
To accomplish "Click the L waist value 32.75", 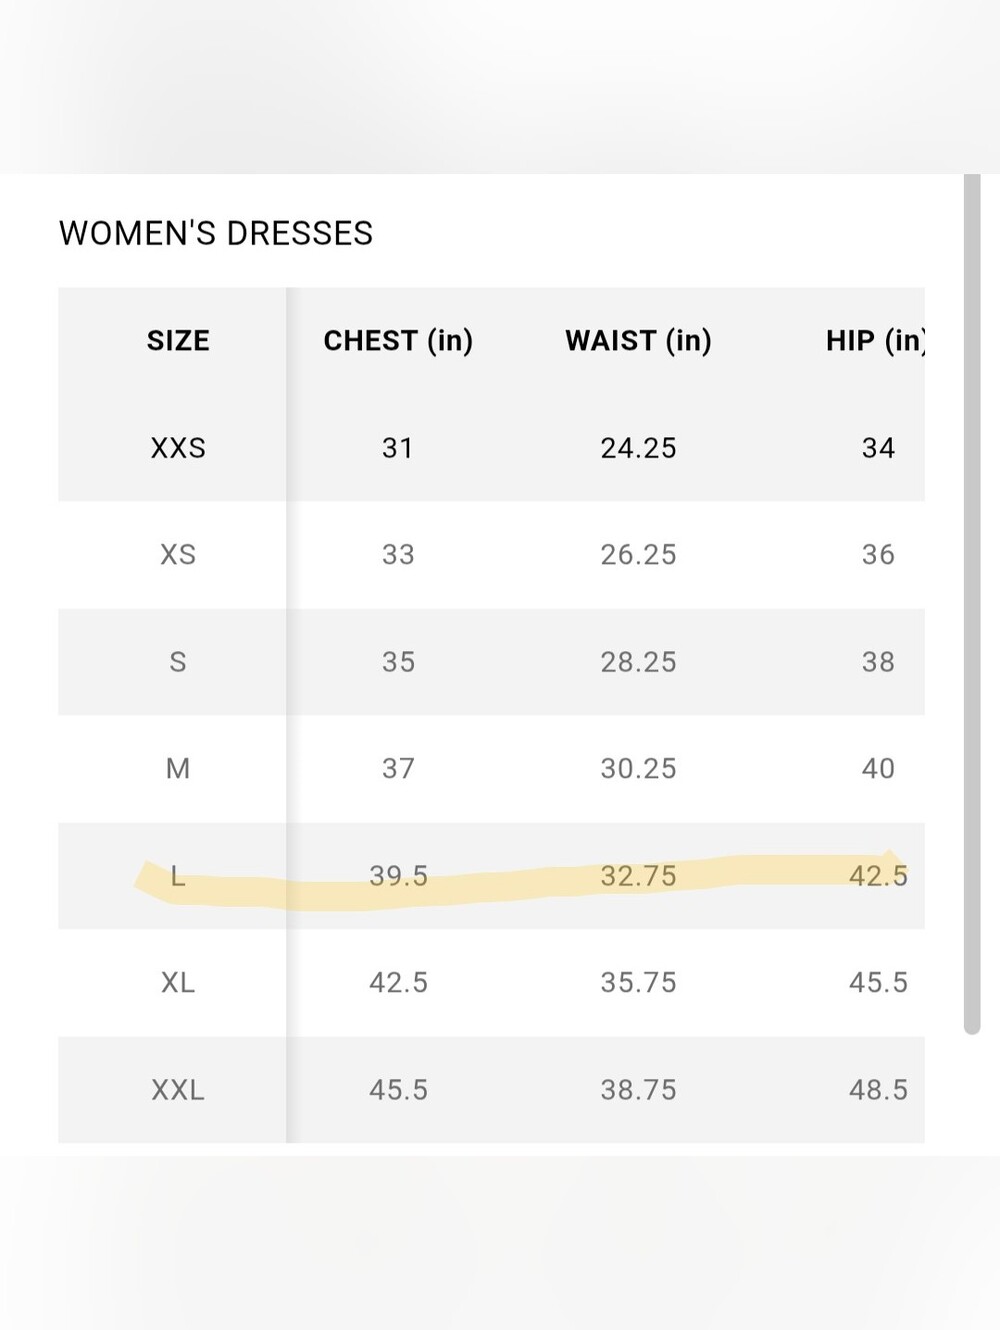I will pos(638,876).
